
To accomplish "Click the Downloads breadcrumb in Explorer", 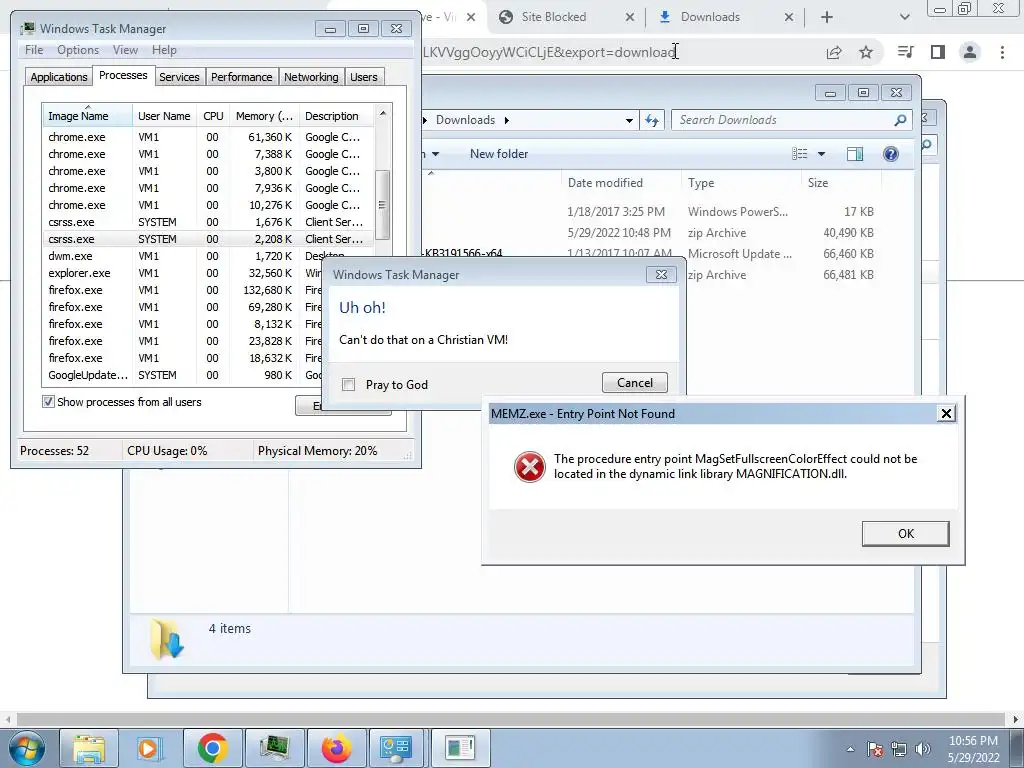I will [465, 120].
